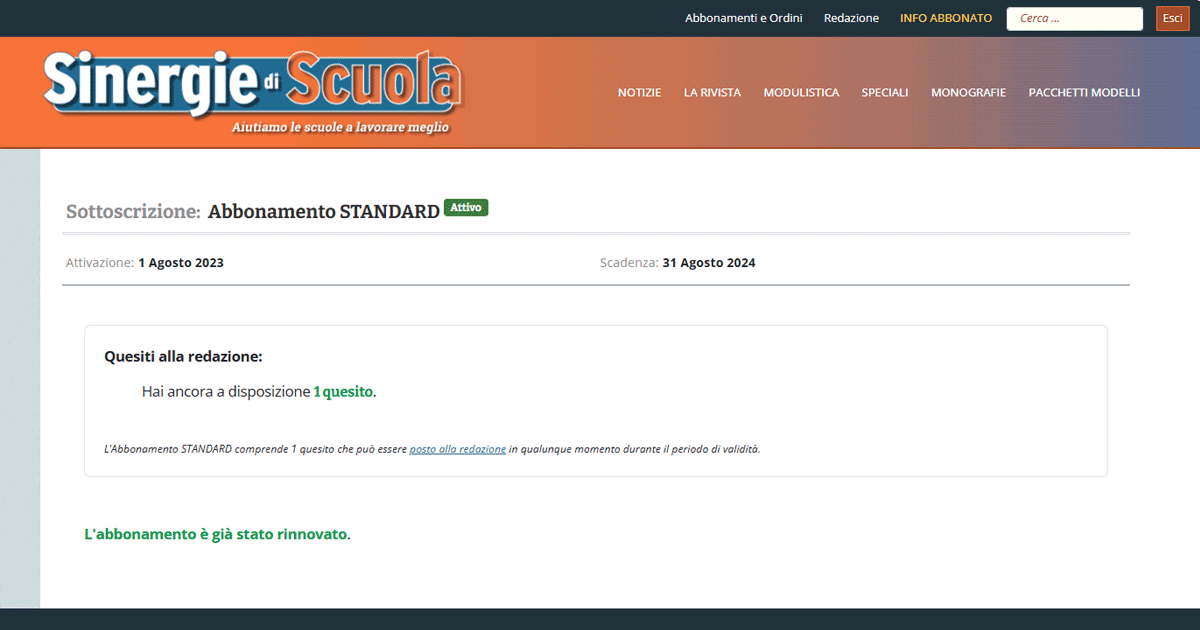This screenshot has height=630, width=1200.
Task: Open the NOTIZIE menu
Action: [x=639, y=92]
